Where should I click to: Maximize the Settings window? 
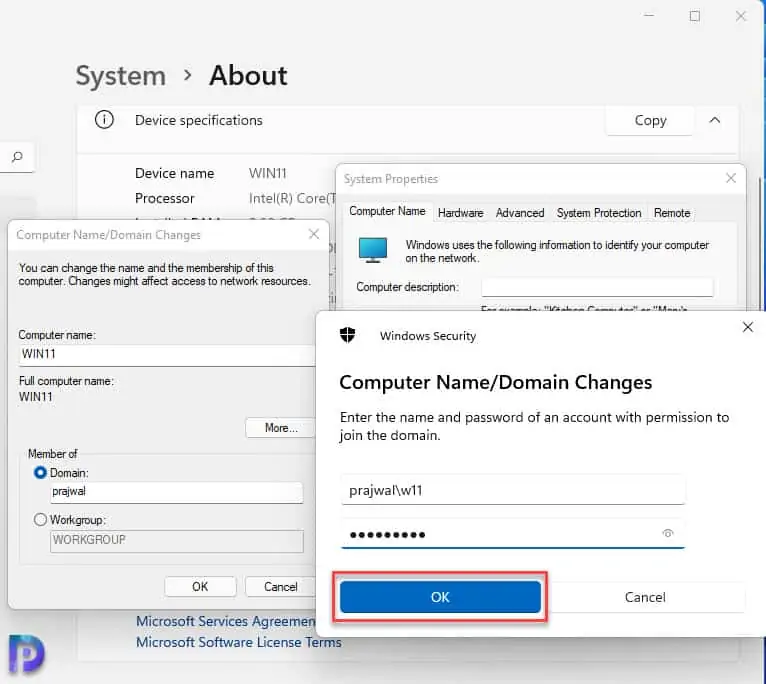pos(695,16)
